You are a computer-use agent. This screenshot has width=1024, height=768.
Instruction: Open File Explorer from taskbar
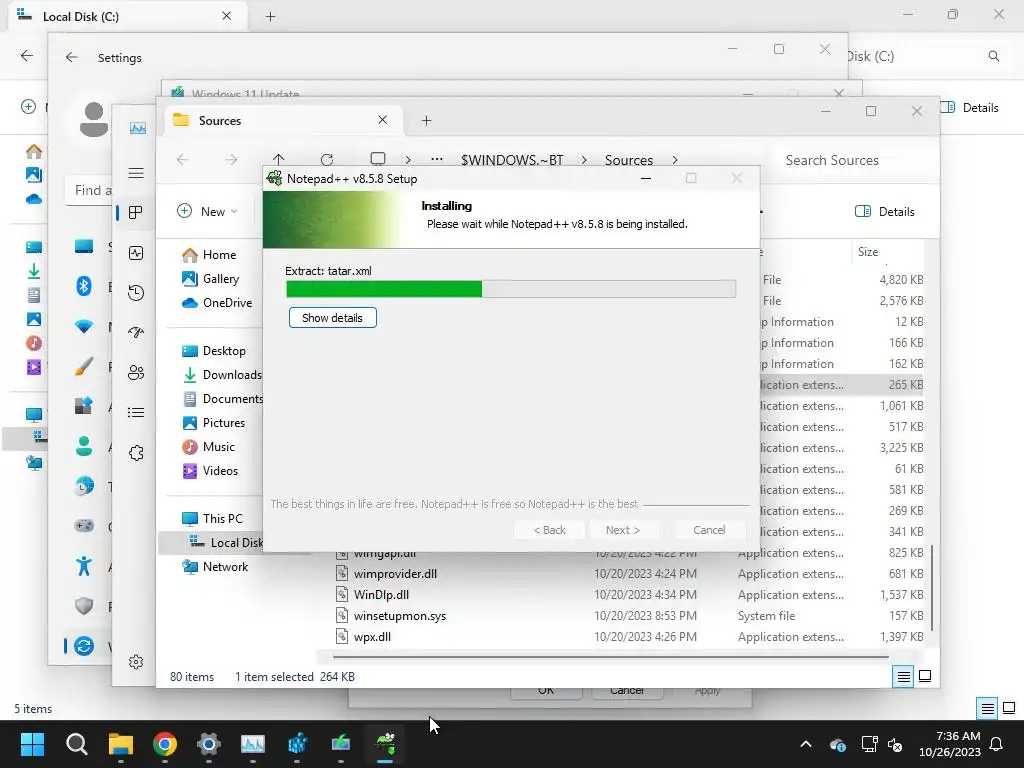pos(121,744)
